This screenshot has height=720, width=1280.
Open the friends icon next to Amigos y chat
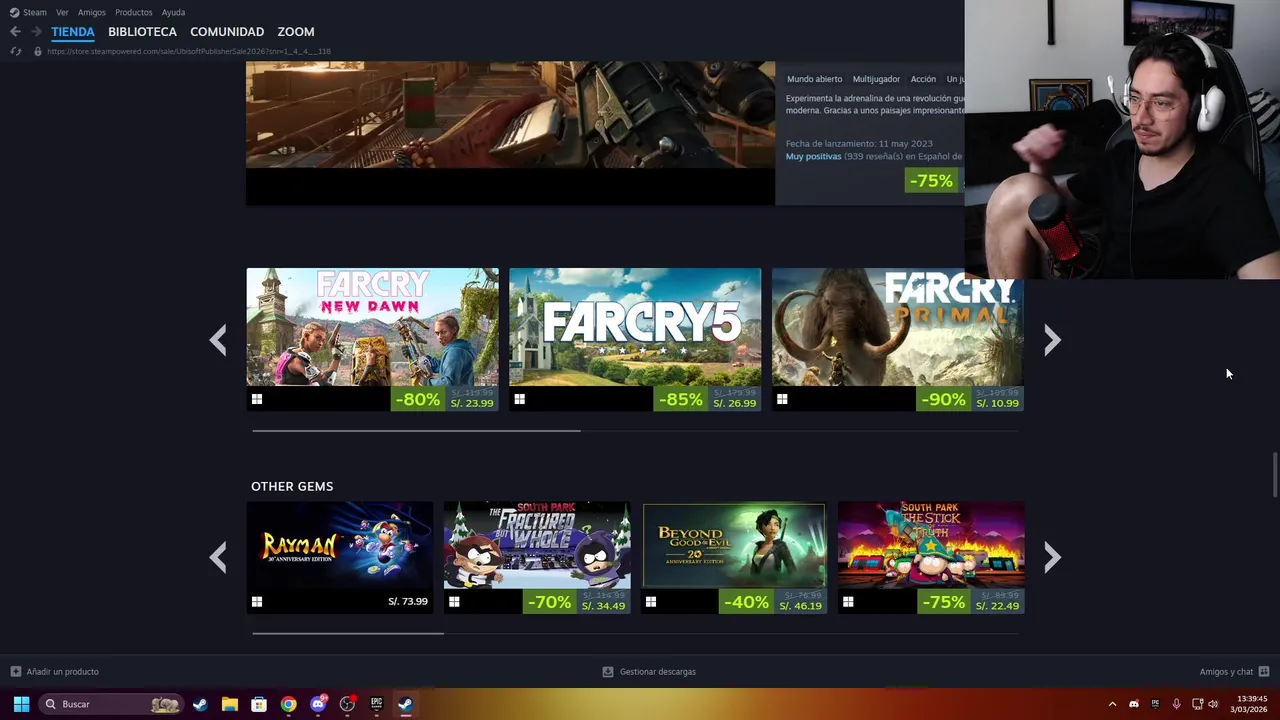coord(1264,672)
